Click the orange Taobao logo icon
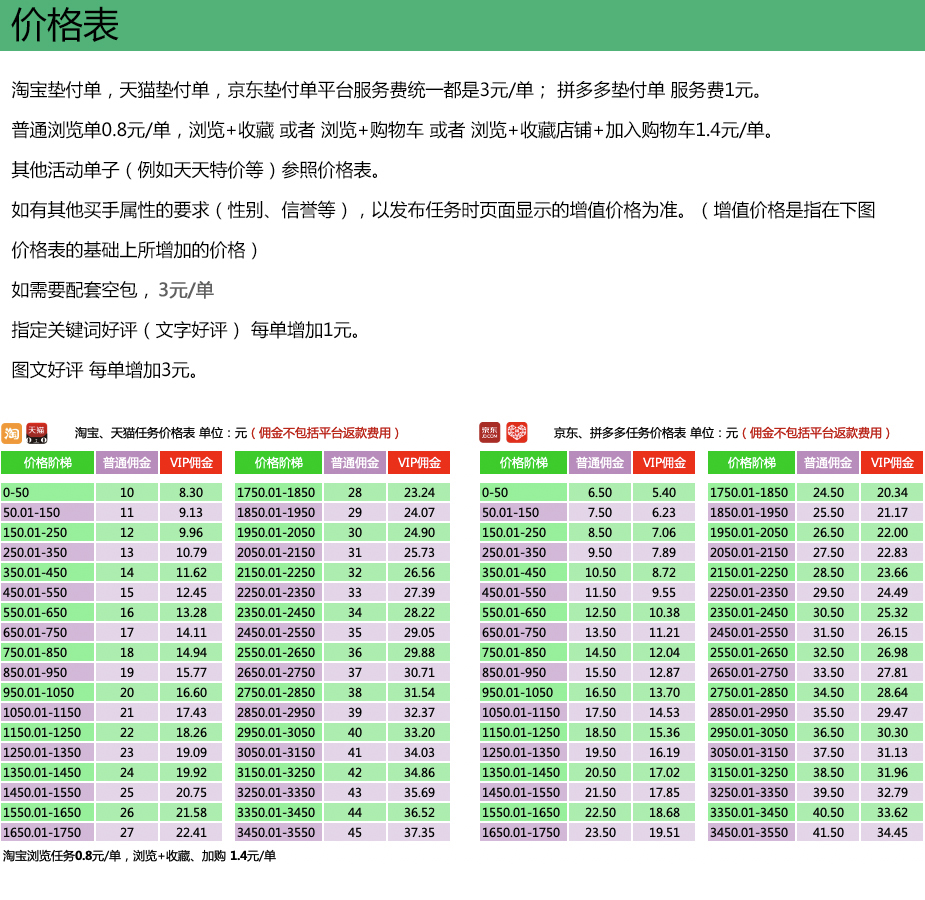This screenshot has width=925, height=900. [11, 433]
